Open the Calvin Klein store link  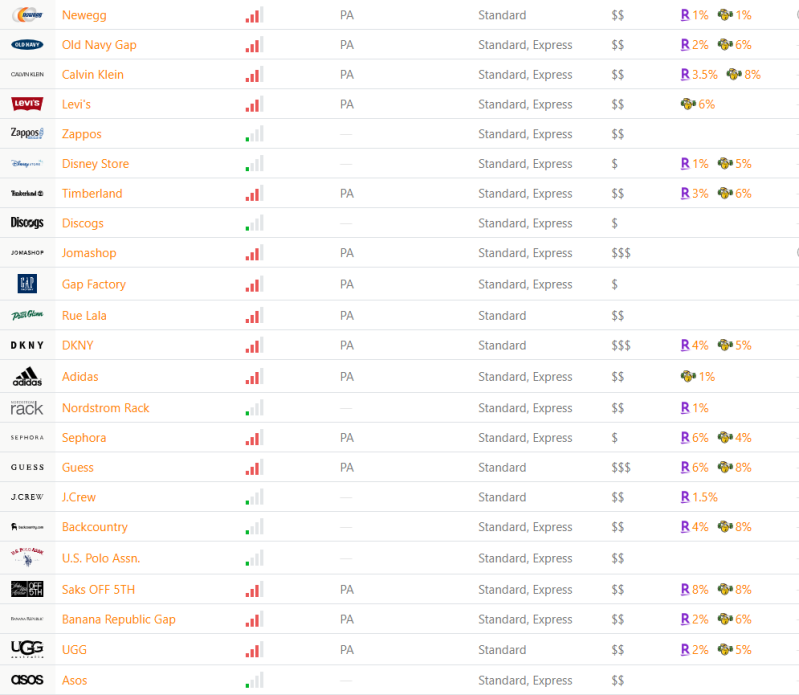point(93,75)
